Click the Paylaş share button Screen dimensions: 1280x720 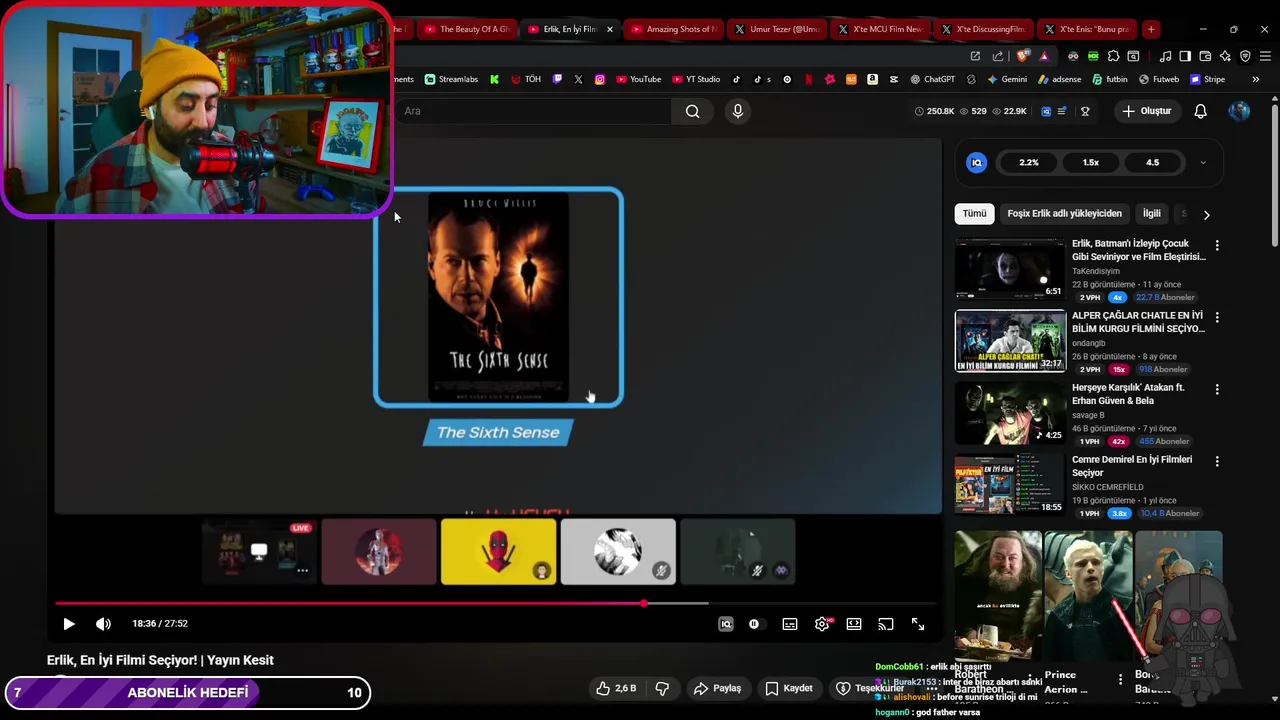pos(718,688)
